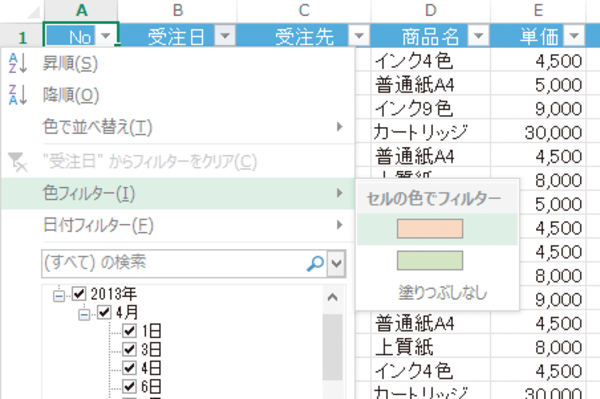Viewport: 600px width, 399px height.
Task: Choose 塗りつぶしなし filter option
Action: (443, 293)
